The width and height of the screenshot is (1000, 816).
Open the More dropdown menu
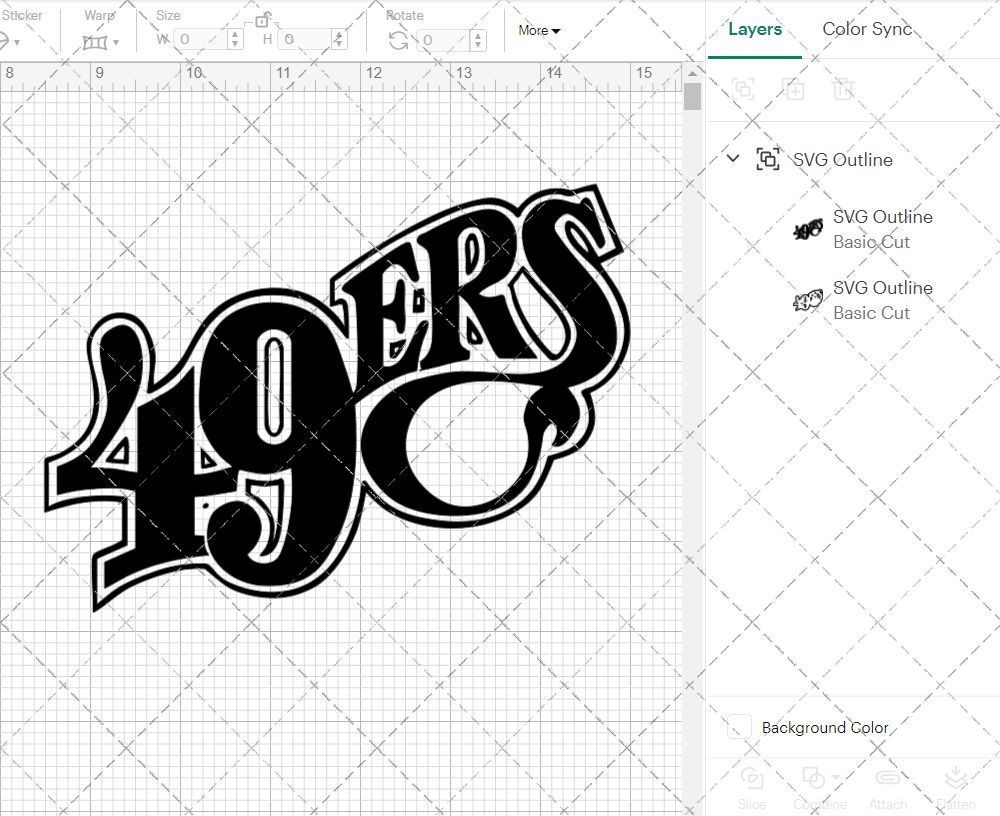pyautogui.click(x=538, y=30)
